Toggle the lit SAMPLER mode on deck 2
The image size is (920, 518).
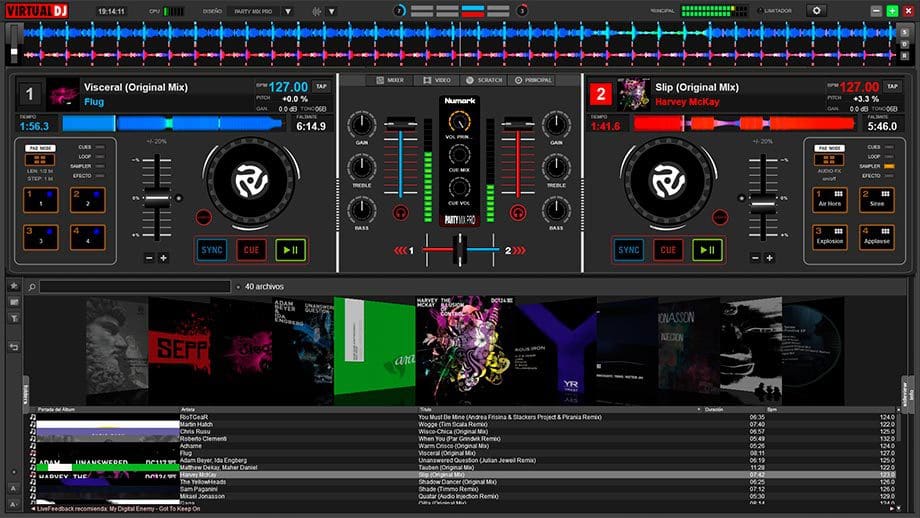[877, 166]
